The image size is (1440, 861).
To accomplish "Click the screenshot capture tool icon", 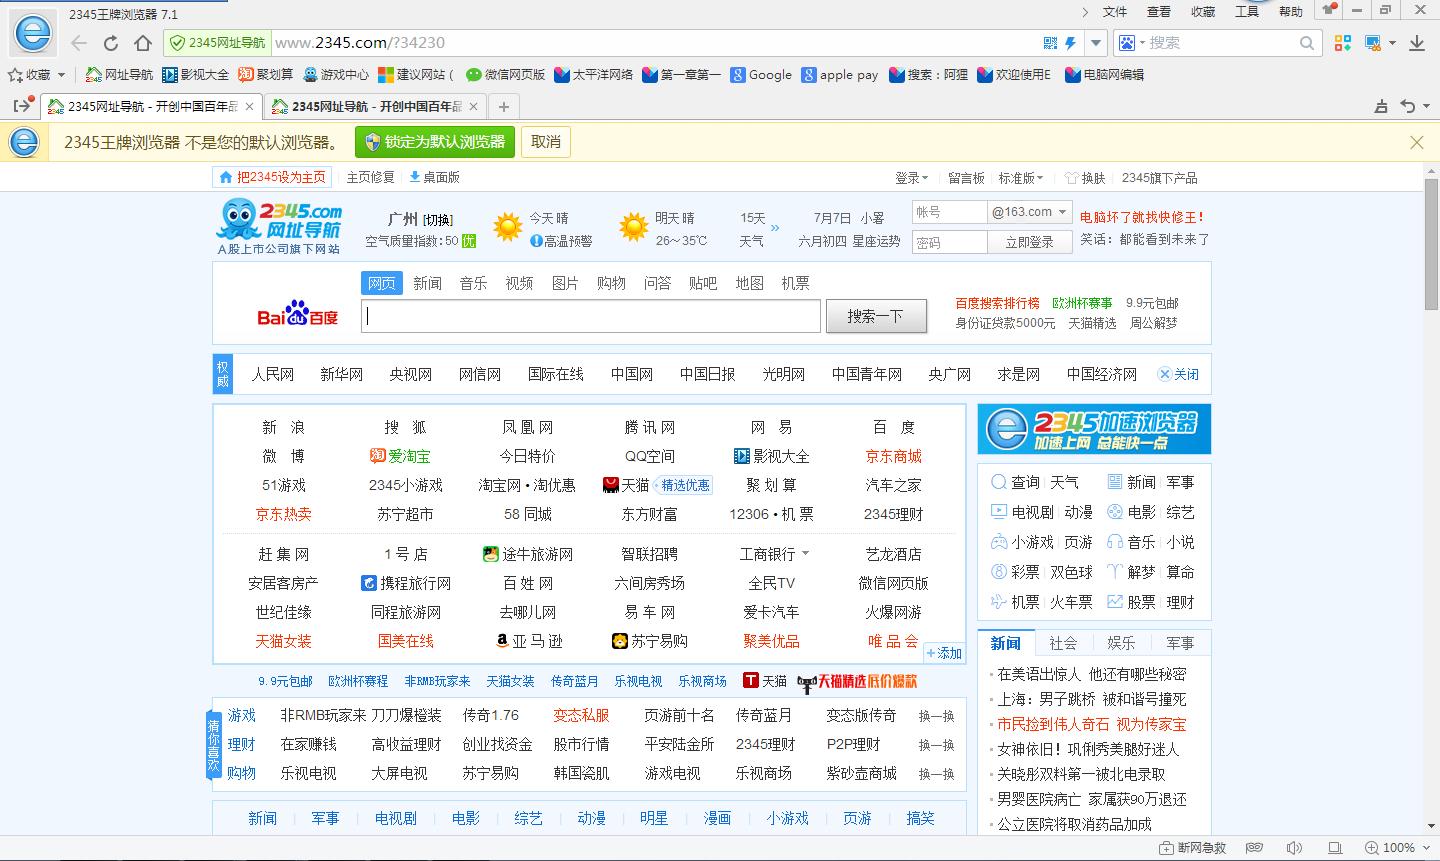I will click(x=1373, y=43).
